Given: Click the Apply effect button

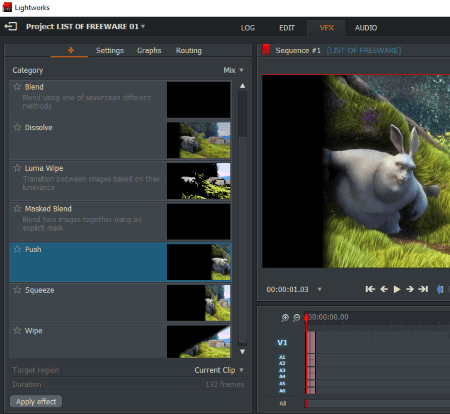Looking at the screenshot, I should [x=36, y=402].
